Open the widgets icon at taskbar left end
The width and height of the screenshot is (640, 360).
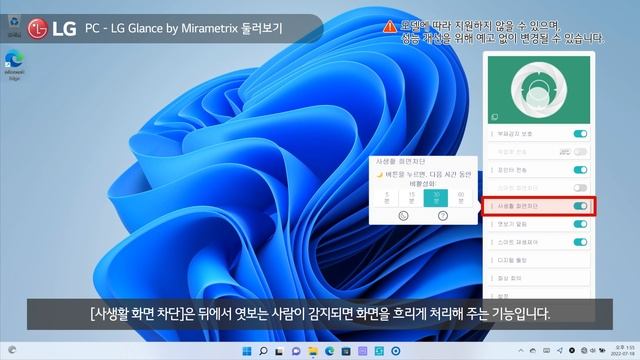point(12,350)
